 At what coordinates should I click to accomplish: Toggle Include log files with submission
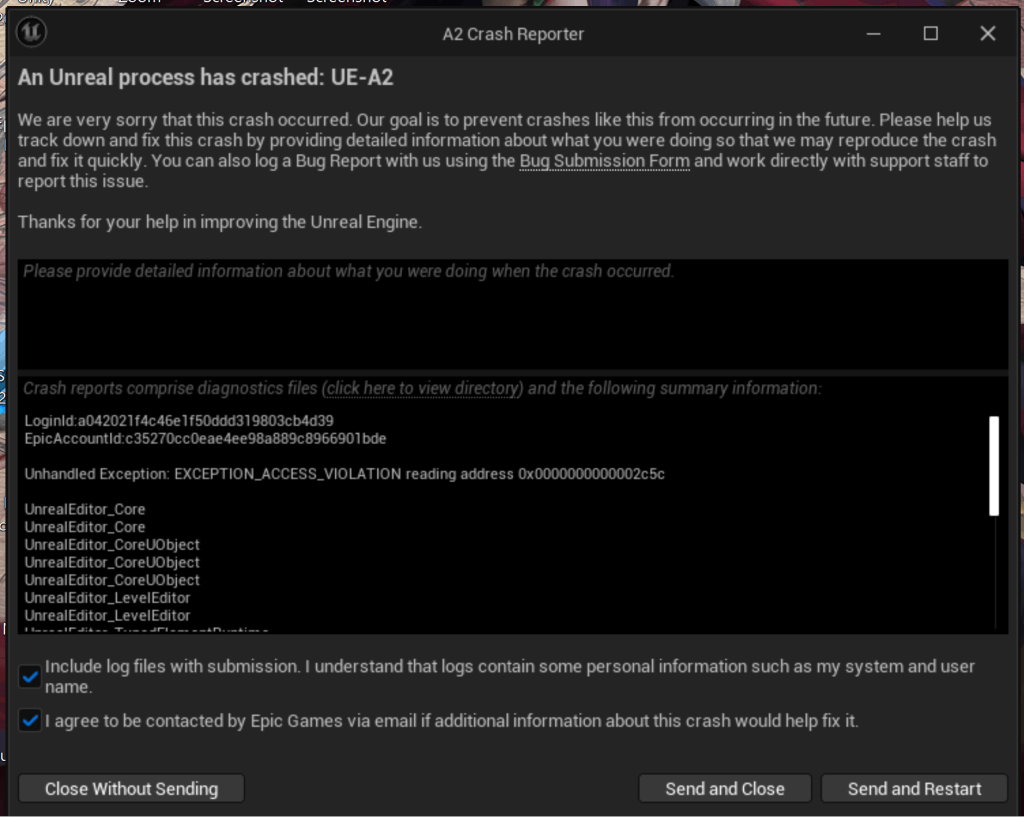pyautogui.click(x=31, y=677)
